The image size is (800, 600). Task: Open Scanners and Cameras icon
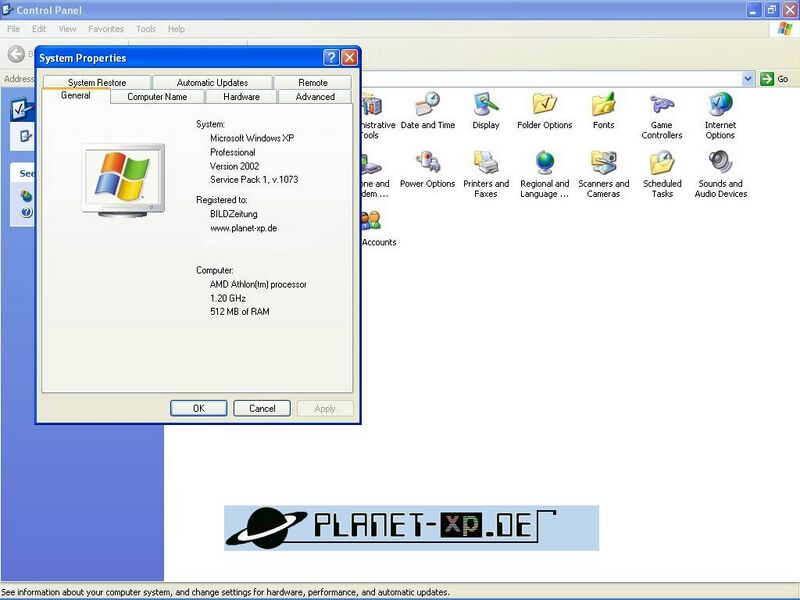click(x=604, y=174)
